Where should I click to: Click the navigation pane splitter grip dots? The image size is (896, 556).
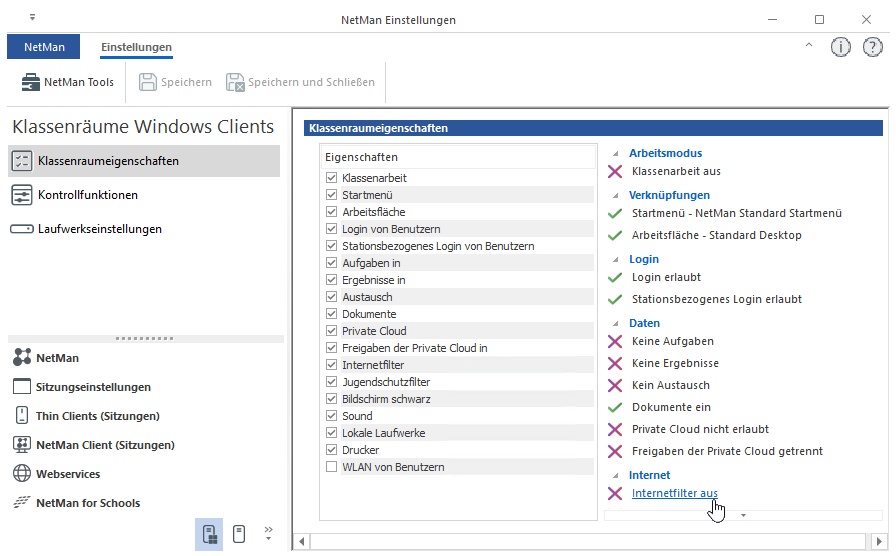[x=145, y=338]
